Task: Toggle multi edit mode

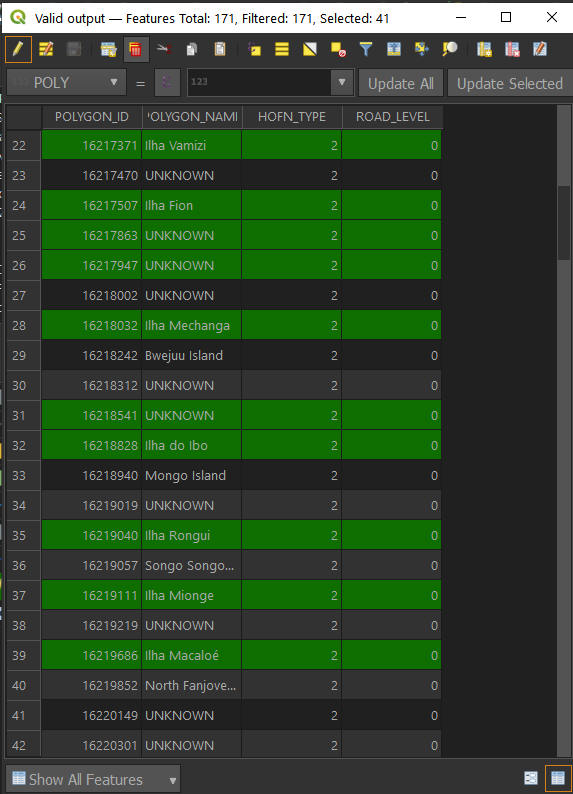Action: (46, 50)
